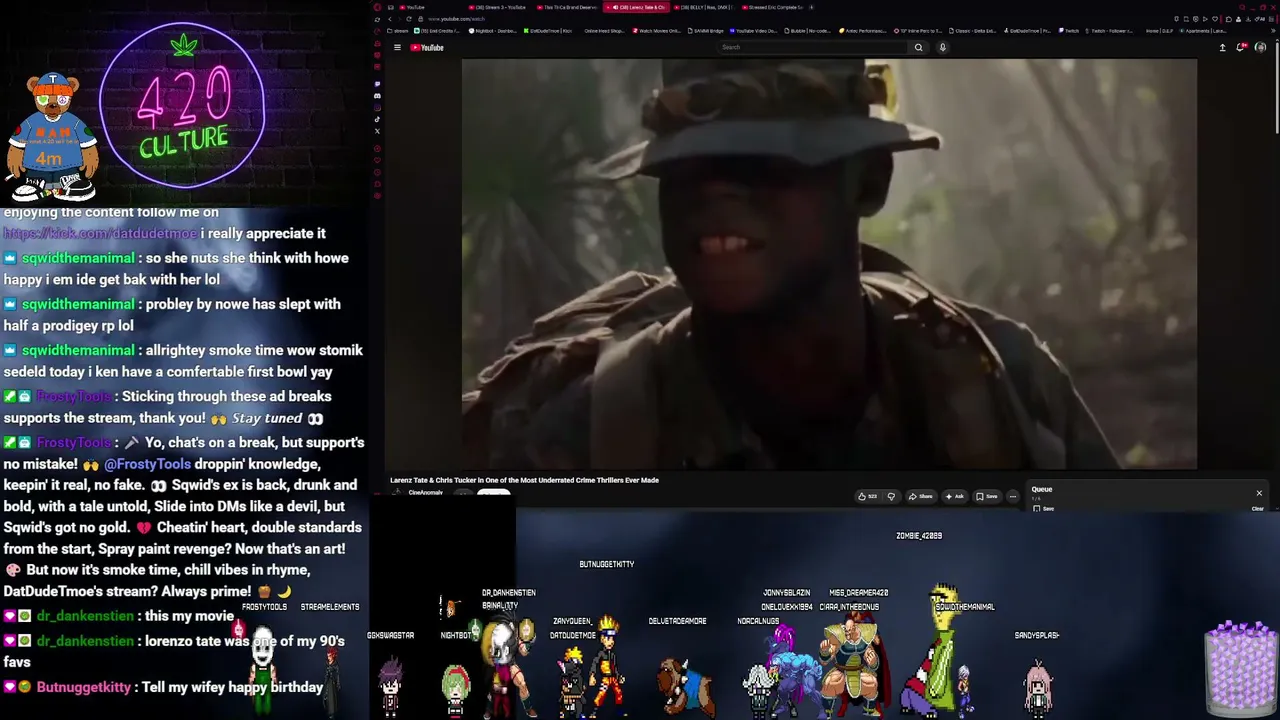Save the video to a playlist

click(987, 496)
